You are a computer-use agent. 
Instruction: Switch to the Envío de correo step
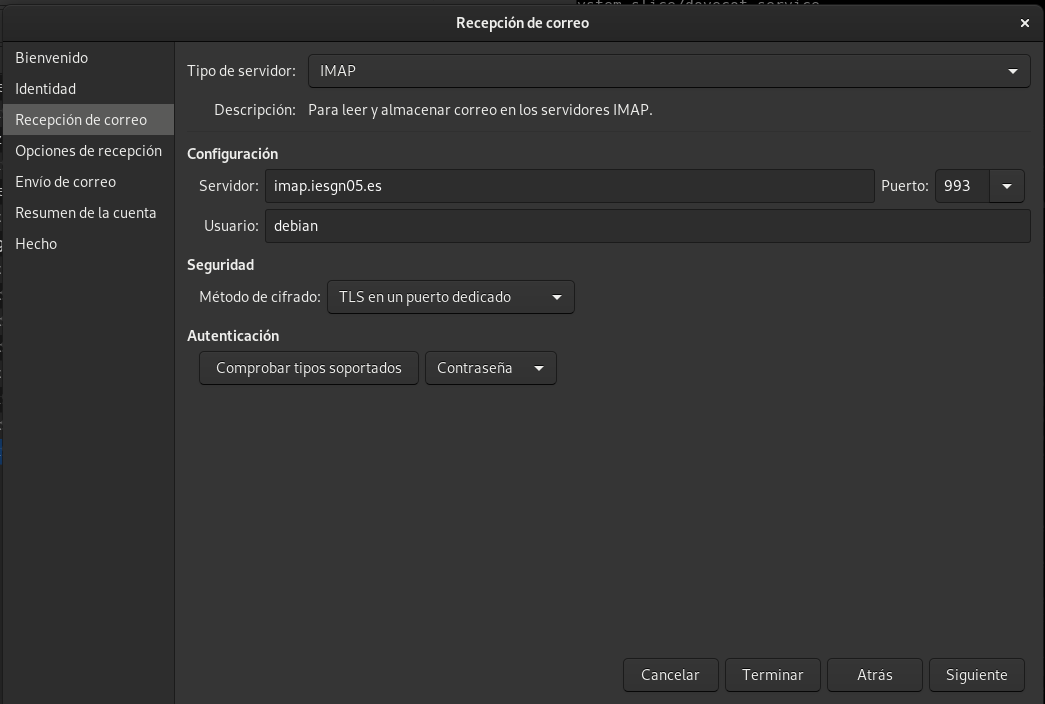66,182
